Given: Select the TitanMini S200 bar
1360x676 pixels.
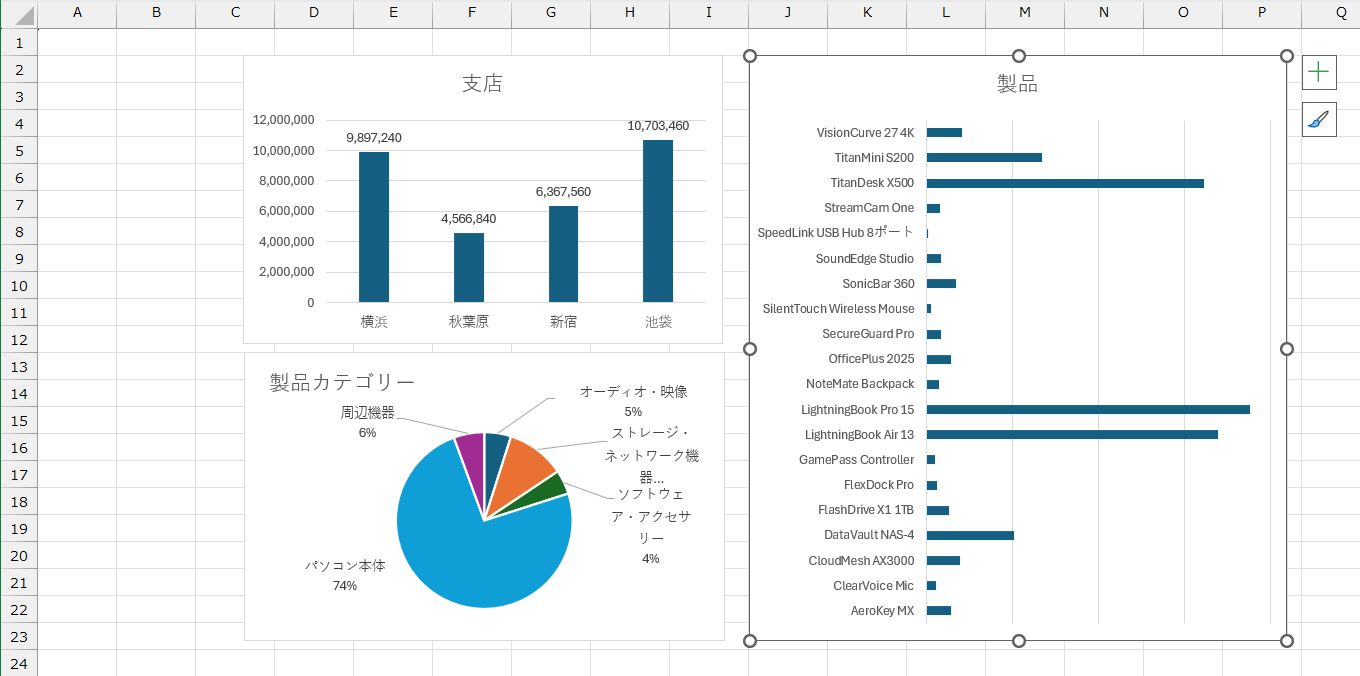Looking at the screenshot, I should tap(984, 157).
